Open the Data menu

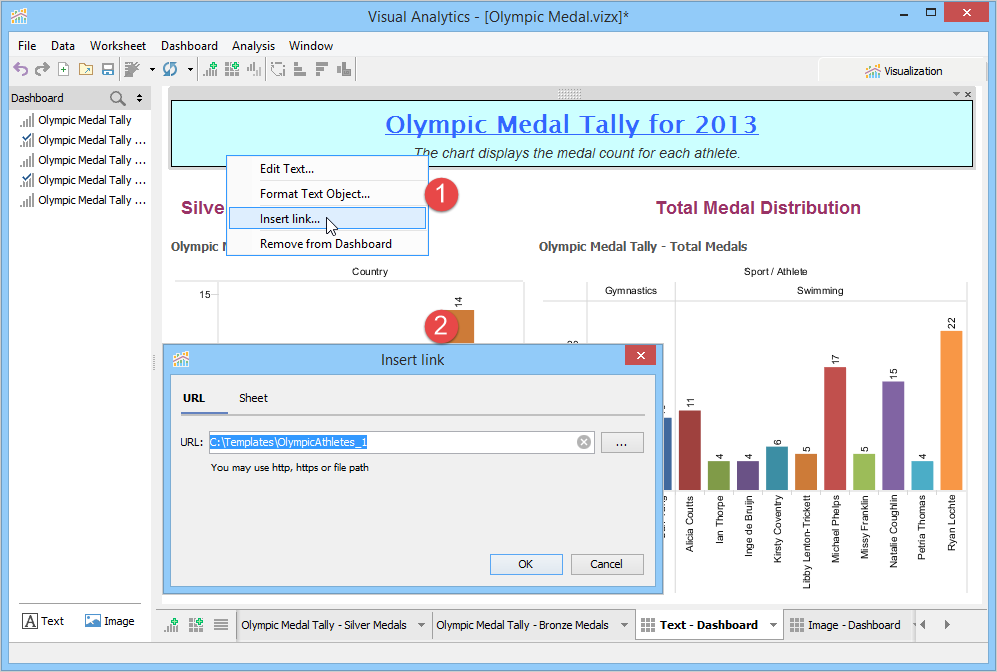click(x=63, y=46)
